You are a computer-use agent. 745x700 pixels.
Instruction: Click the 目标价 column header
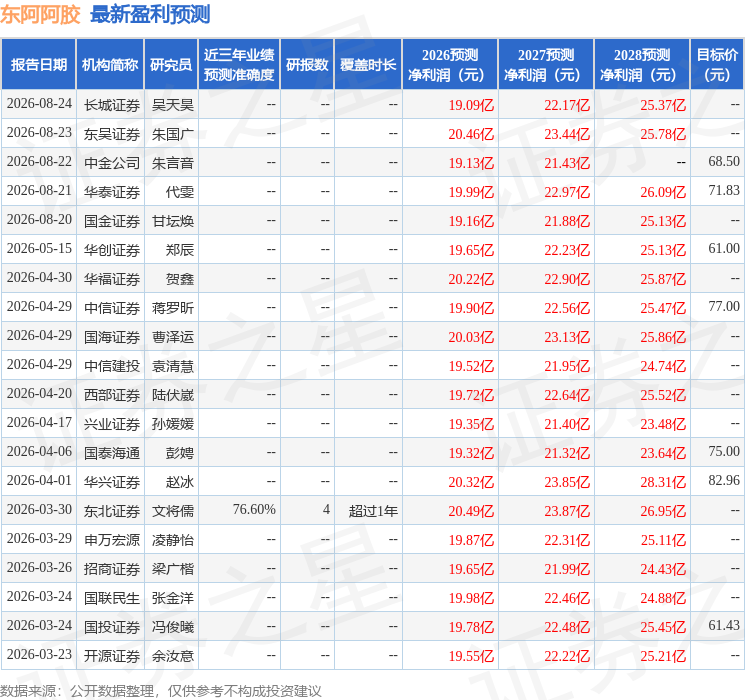pyautogui.click(x=716, y=65)
